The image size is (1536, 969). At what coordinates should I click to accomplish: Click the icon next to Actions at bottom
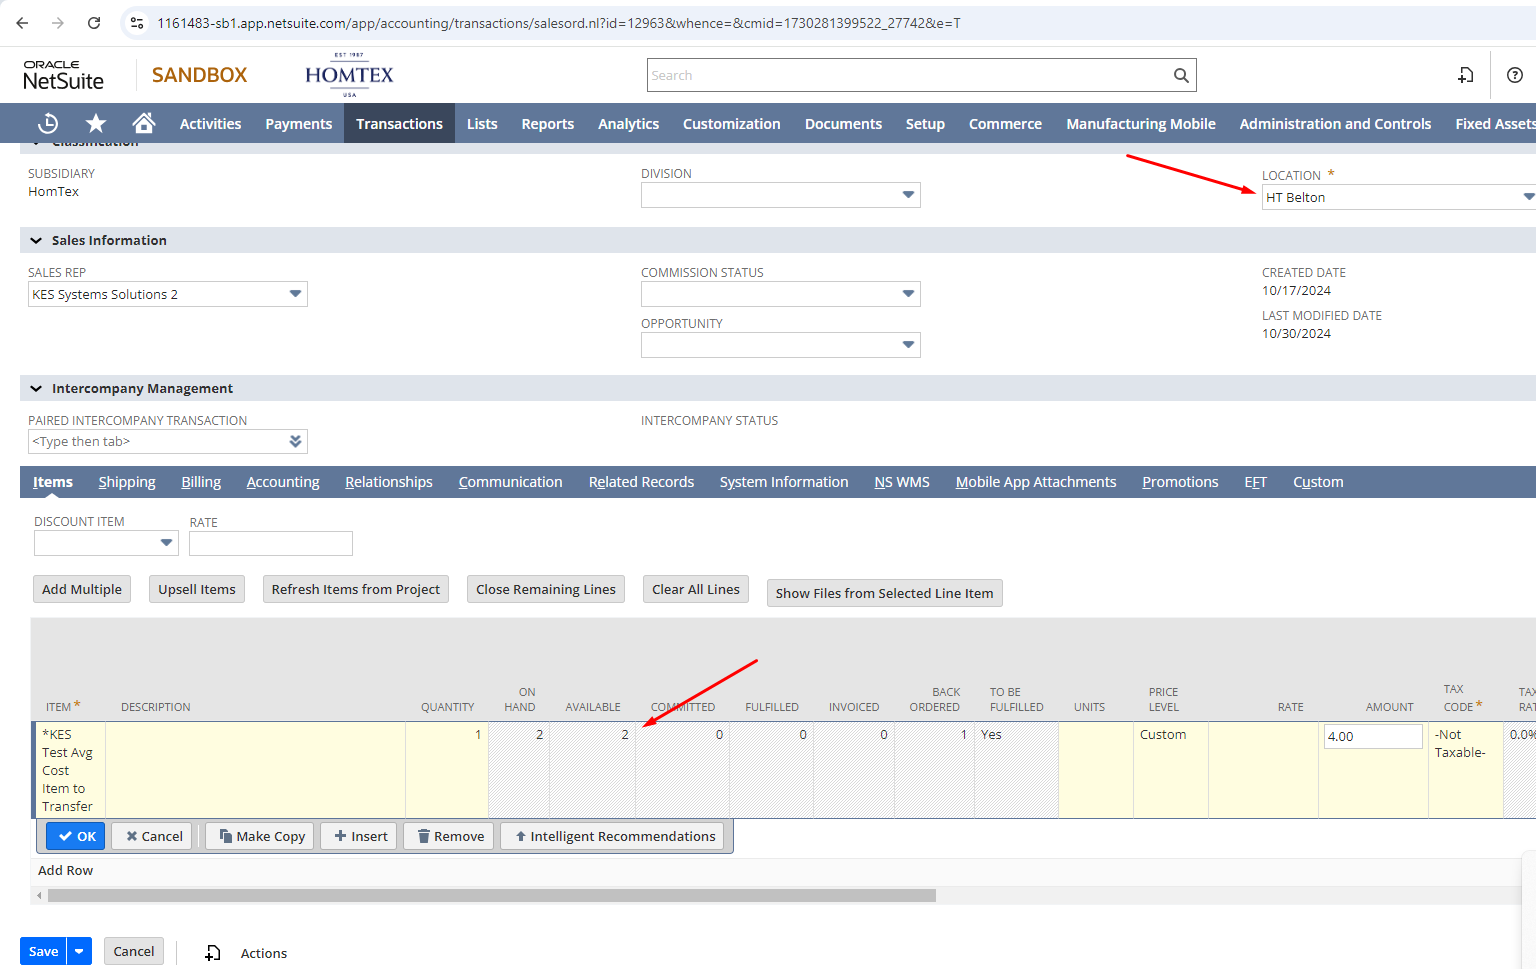coord(213,953)
